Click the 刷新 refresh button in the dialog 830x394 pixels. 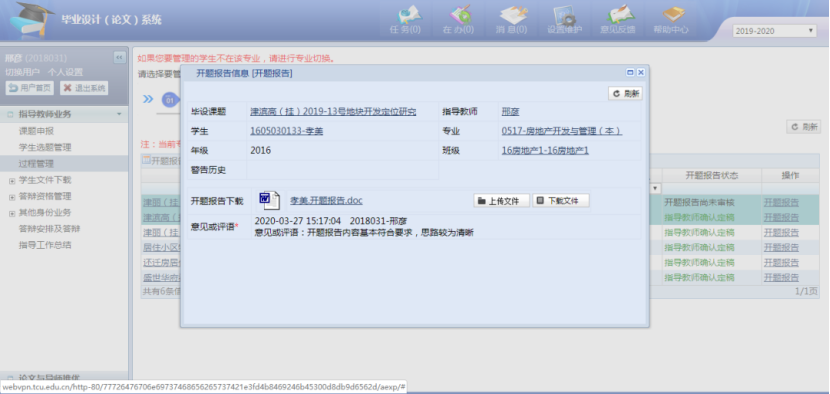pyautogui.click(x=626, y=94)
